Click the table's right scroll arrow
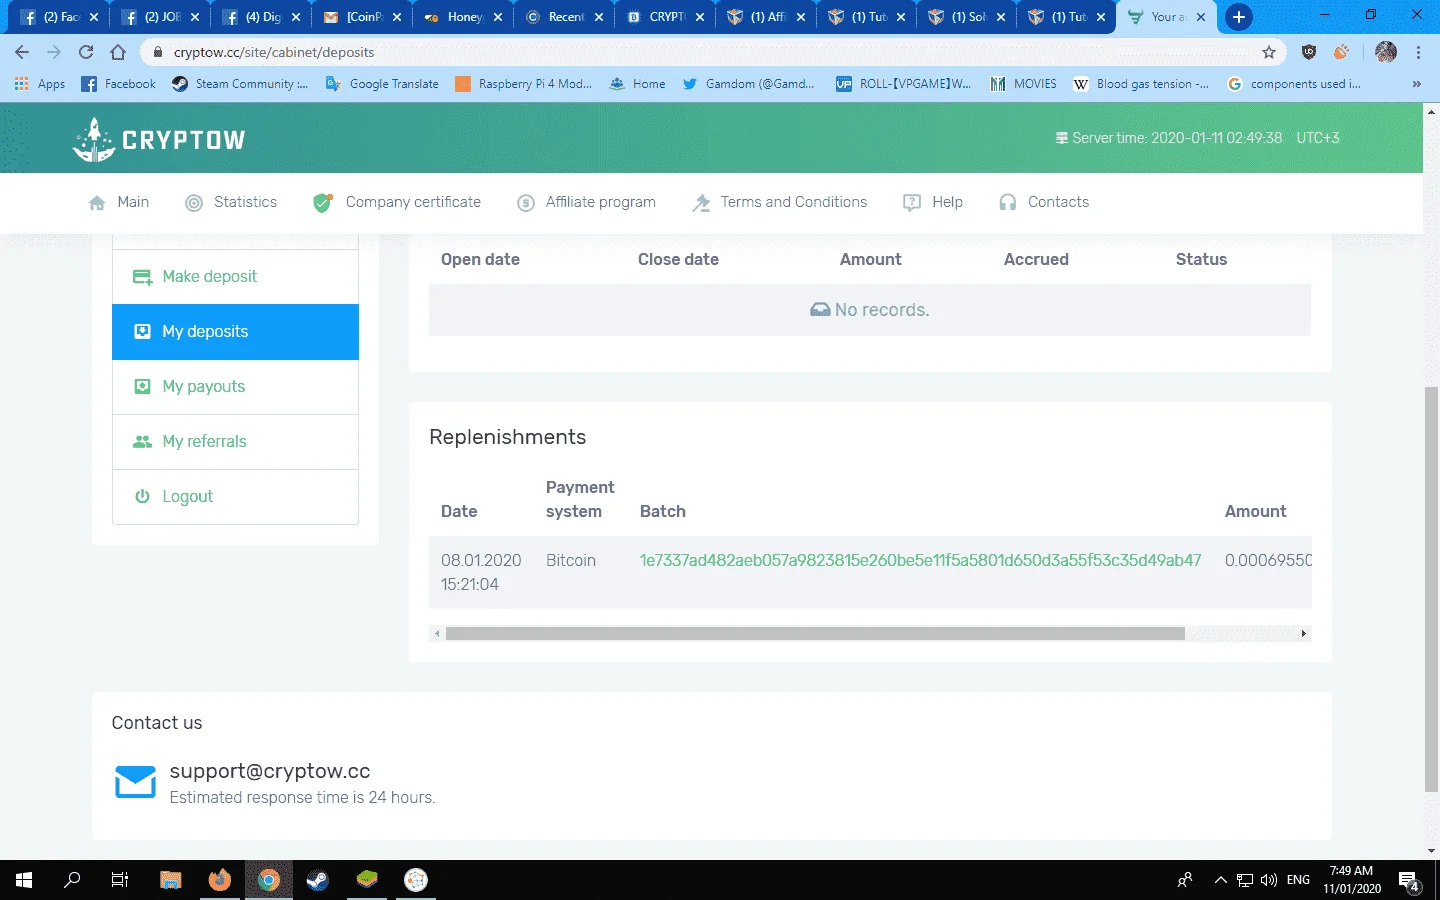 pos(1303,634)
